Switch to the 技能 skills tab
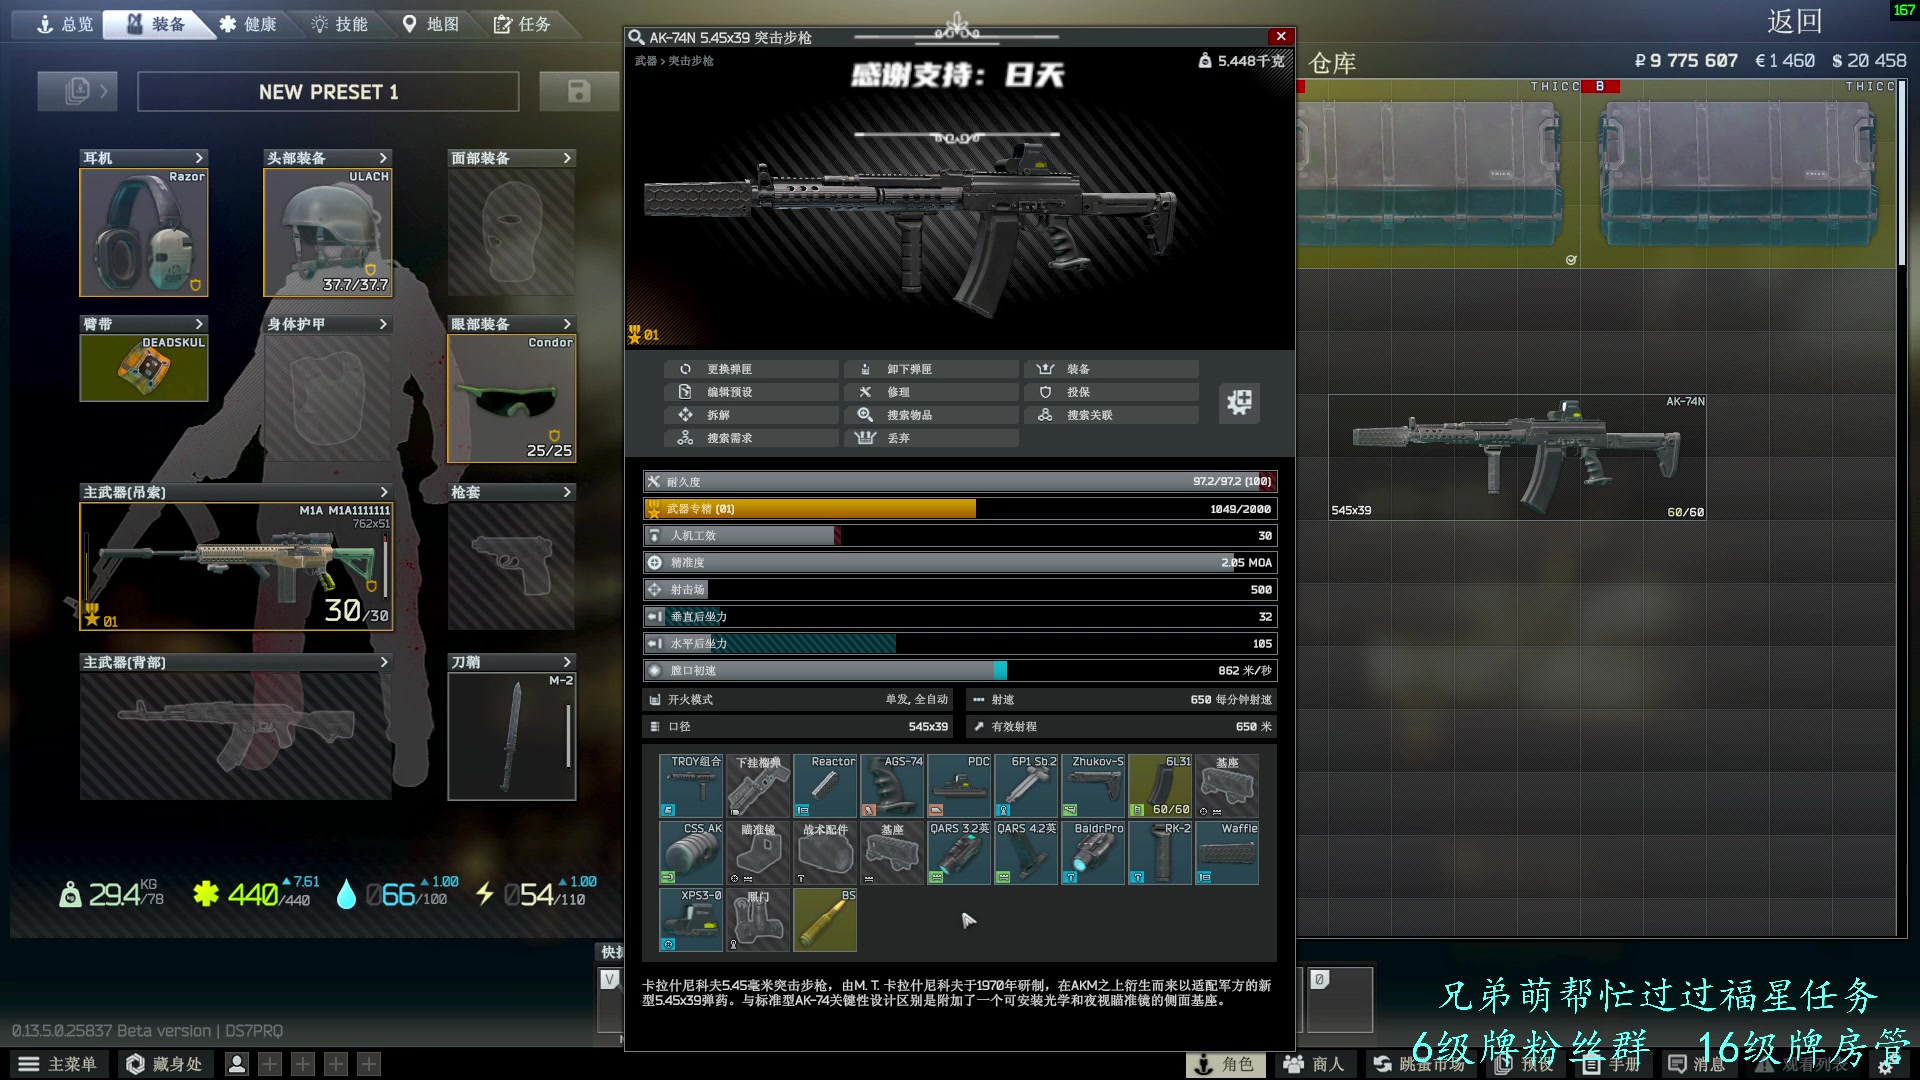Image resolution: width=1920 pixels, height=1080 pixels. tap(340, 24)
